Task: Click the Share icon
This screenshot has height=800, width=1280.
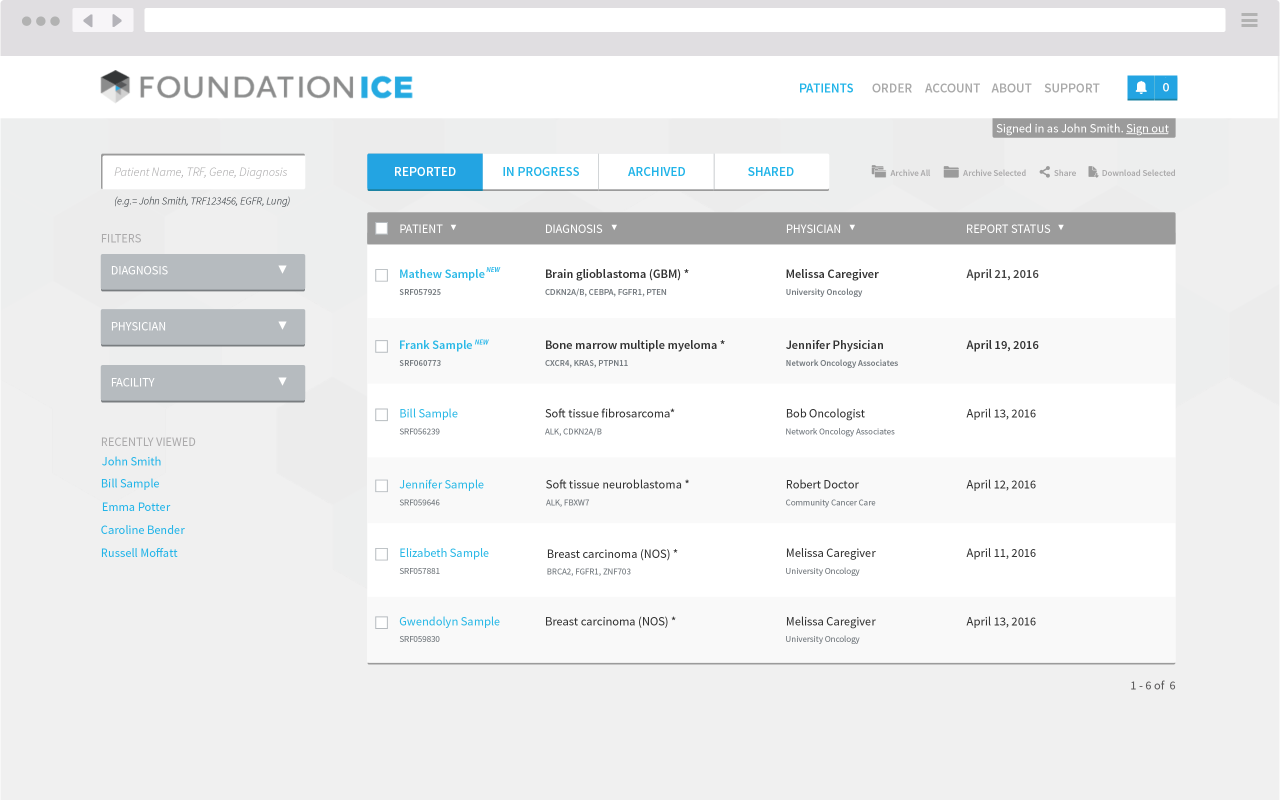Action: [x=1044, y=172]
